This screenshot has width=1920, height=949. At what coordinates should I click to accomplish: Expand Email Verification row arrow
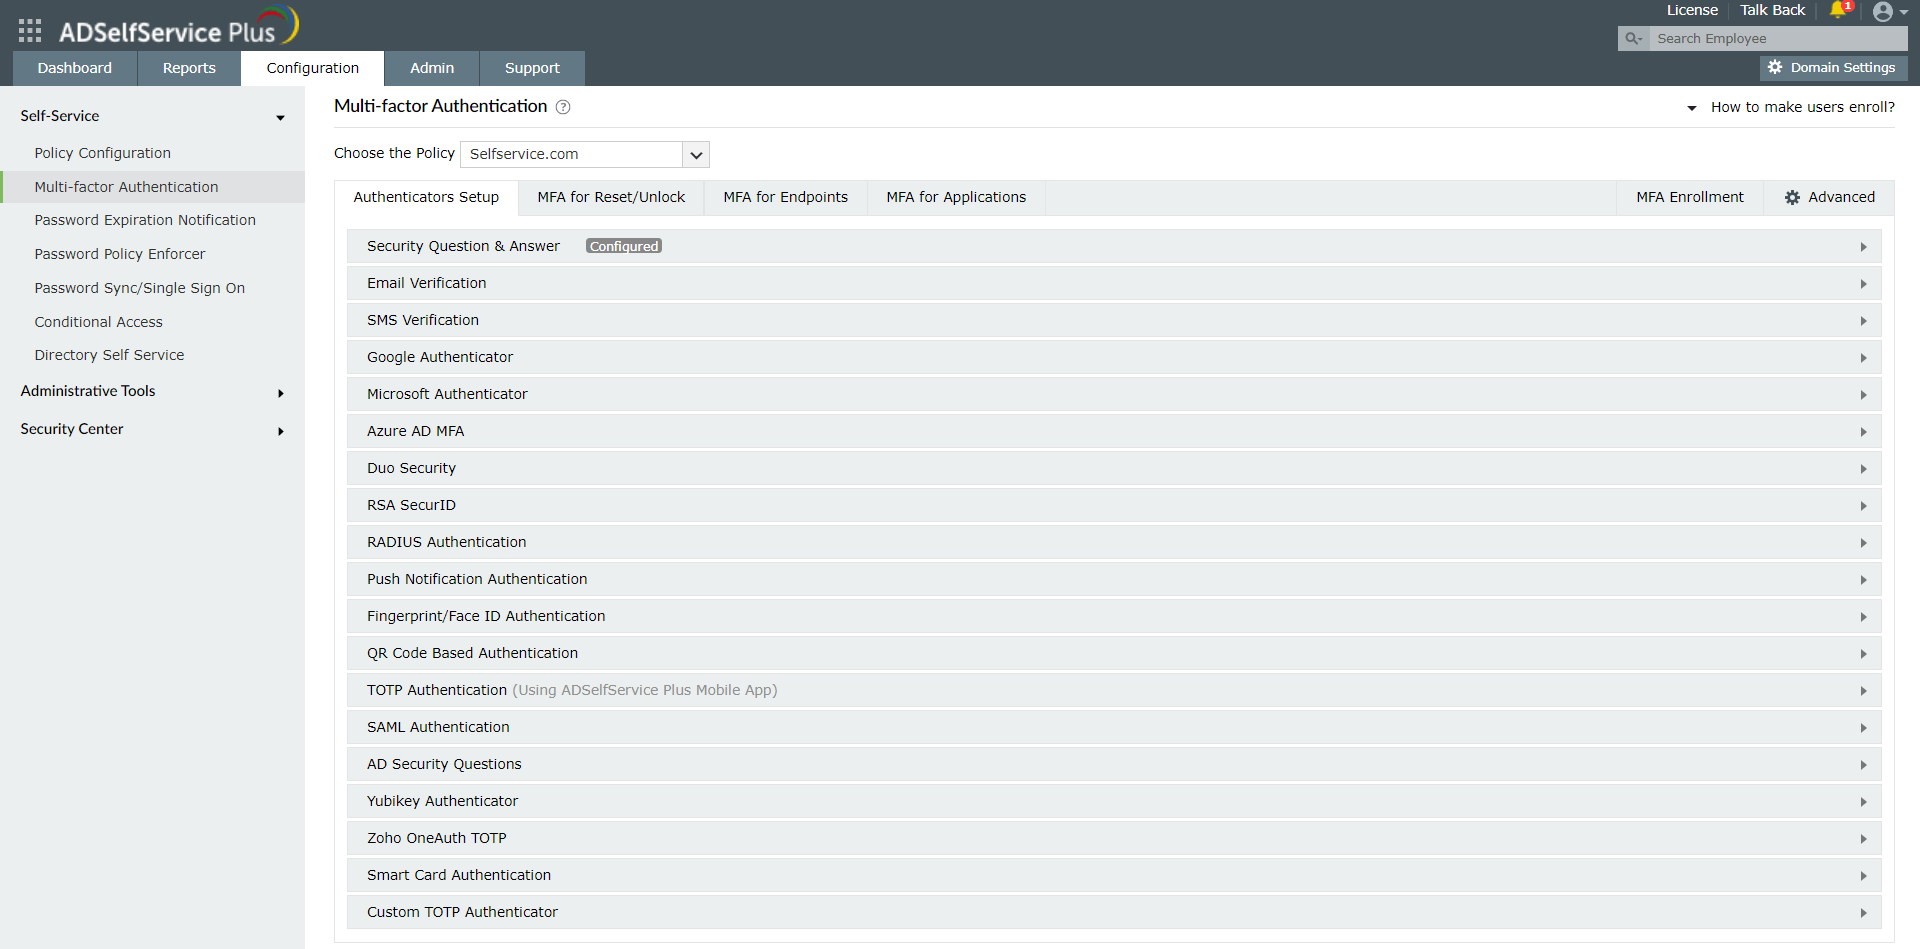coord(1864,284)
